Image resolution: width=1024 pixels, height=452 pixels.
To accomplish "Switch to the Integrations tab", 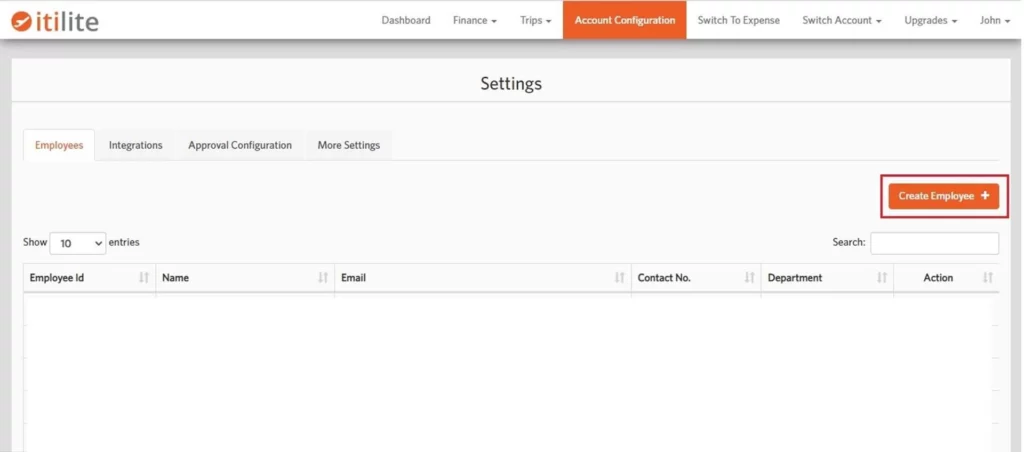I will pos(135,145).
